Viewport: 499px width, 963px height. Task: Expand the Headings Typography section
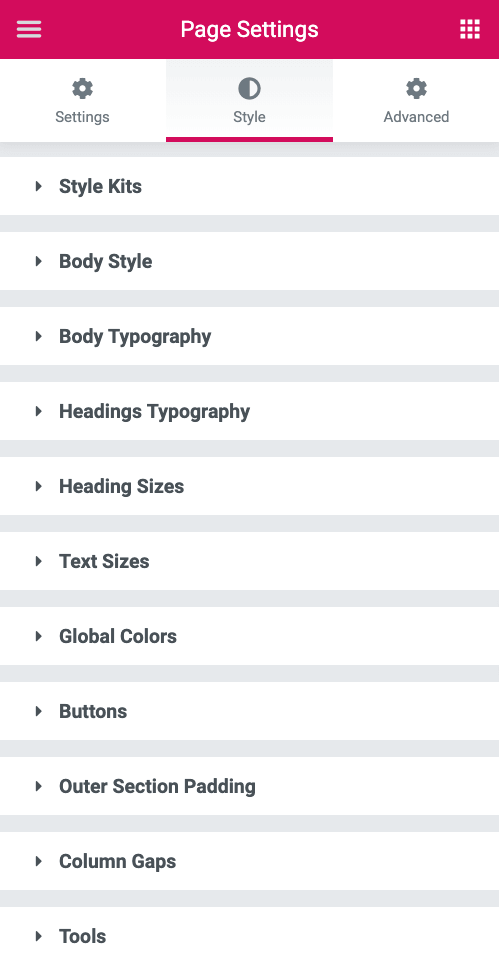pos(250,411)
